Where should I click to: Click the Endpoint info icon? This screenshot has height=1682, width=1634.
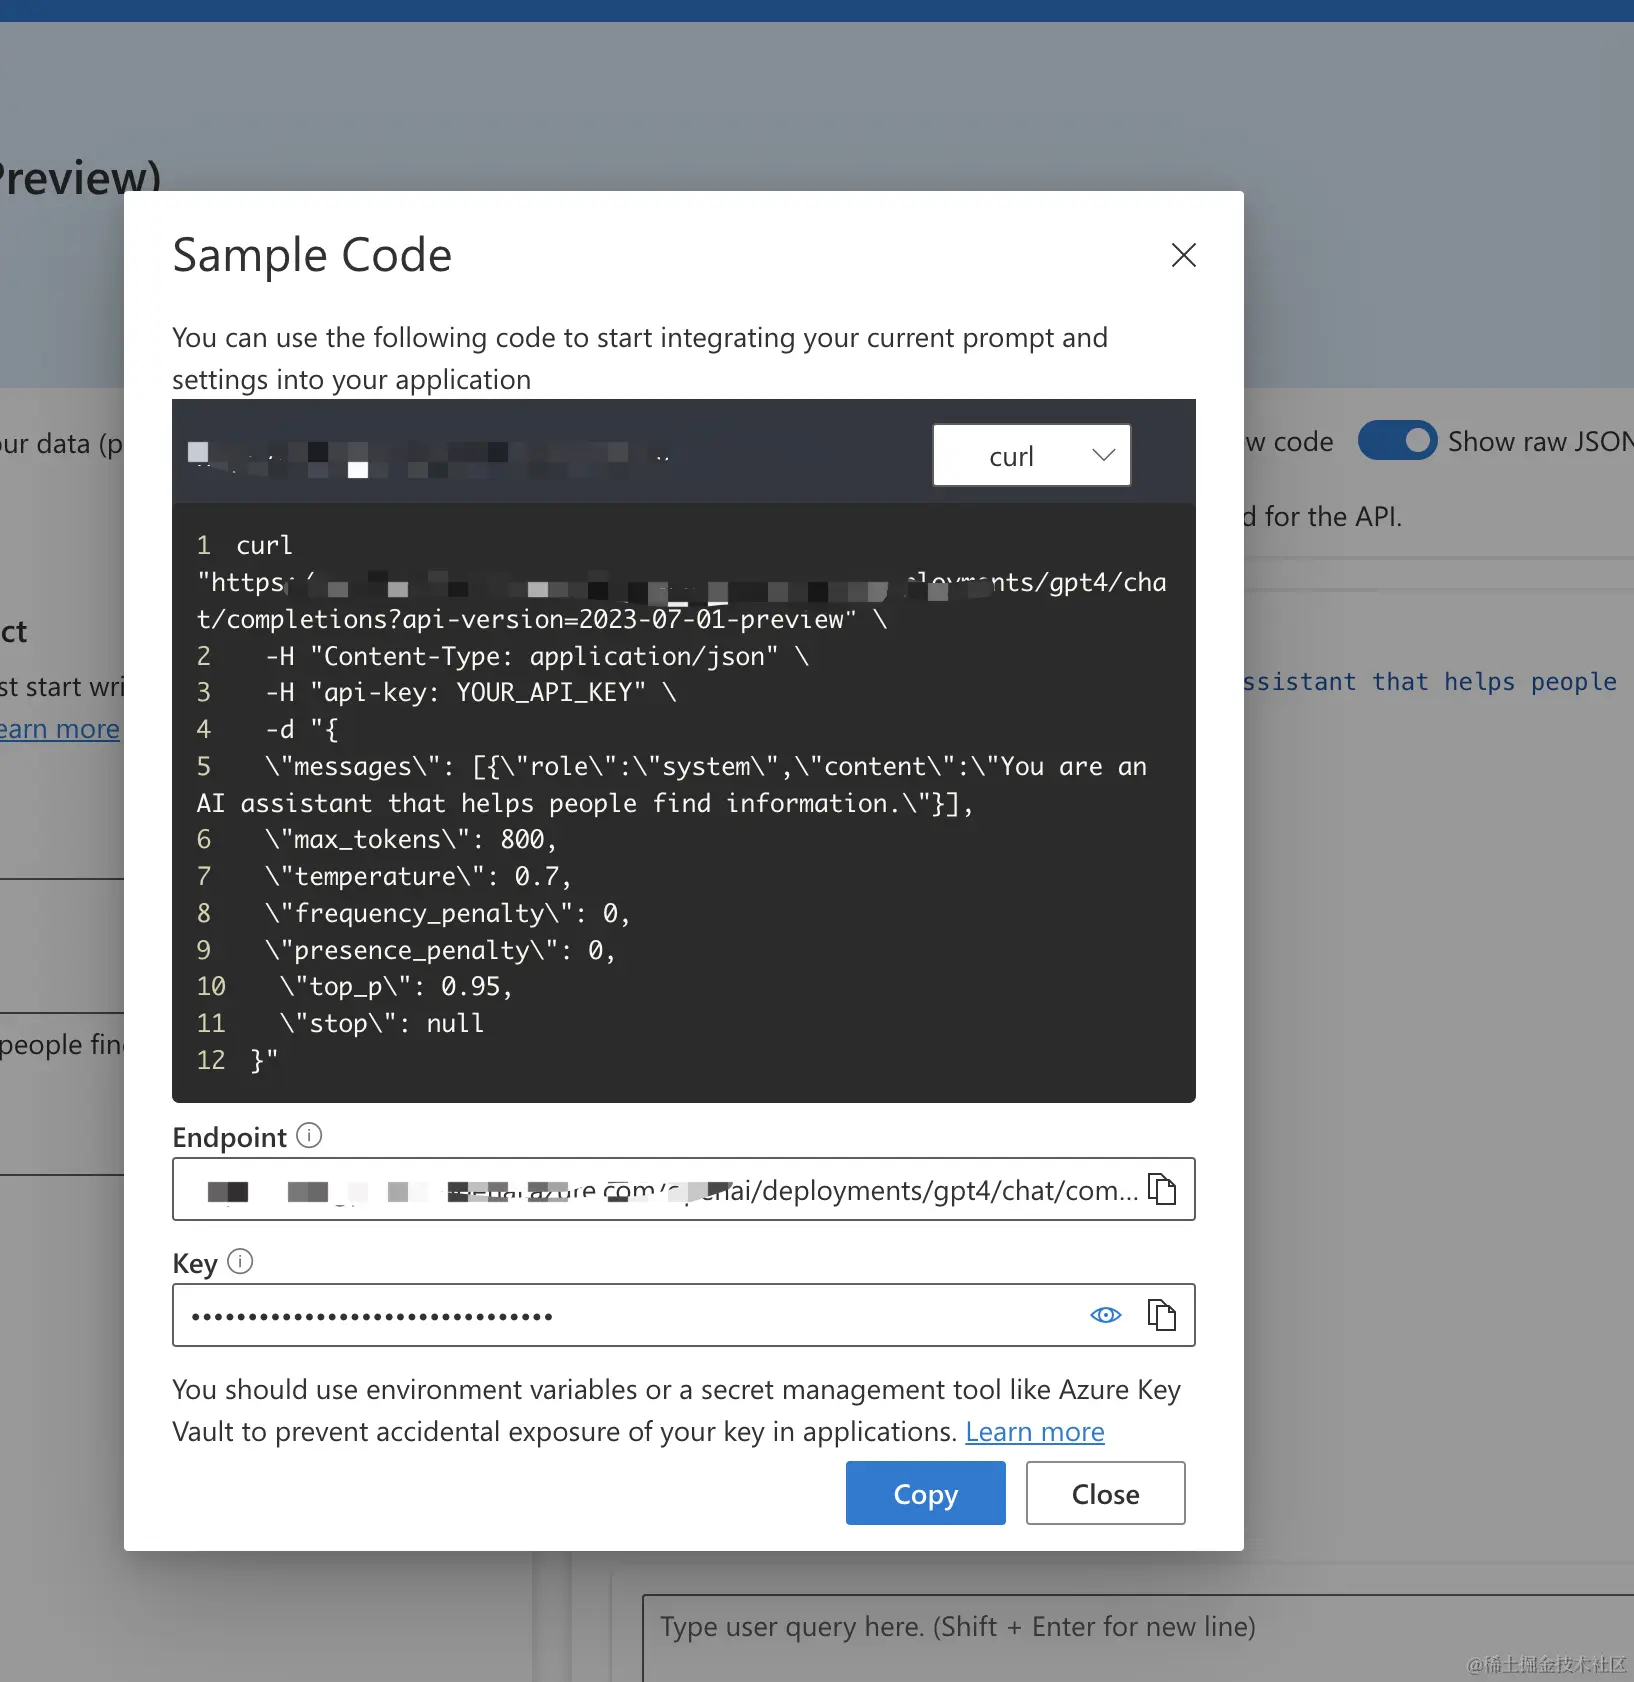309,1135
